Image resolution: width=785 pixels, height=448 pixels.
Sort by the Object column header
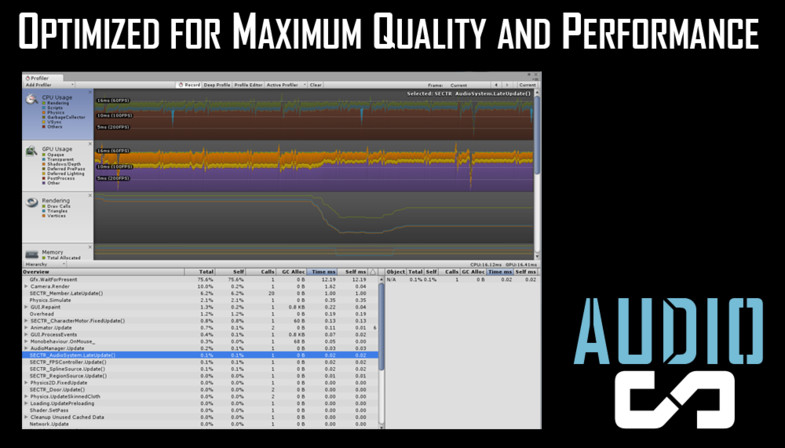[x=396, y=272]
